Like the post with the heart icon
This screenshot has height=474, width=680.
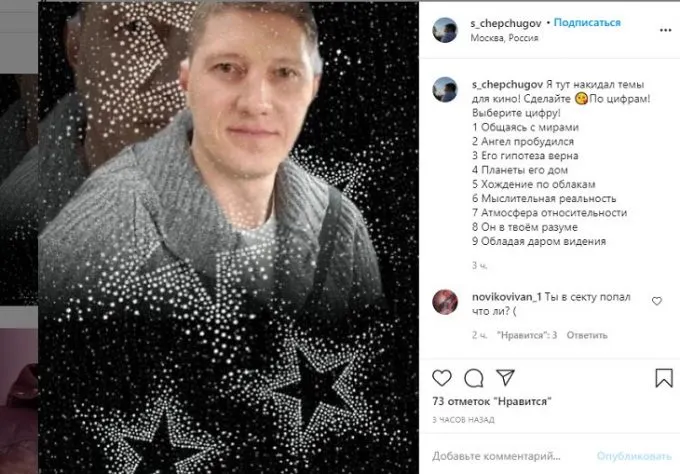tap(441, 378)
